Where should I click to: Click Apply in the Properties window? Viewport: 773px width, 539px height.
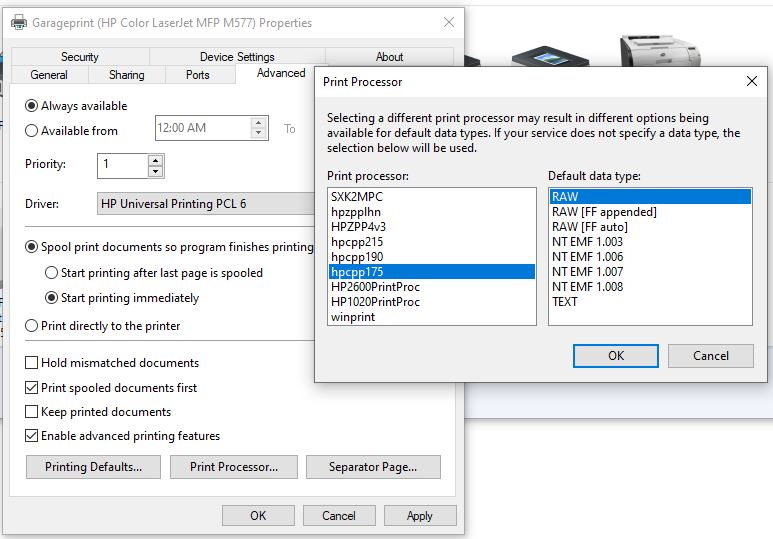pos(420,516)
